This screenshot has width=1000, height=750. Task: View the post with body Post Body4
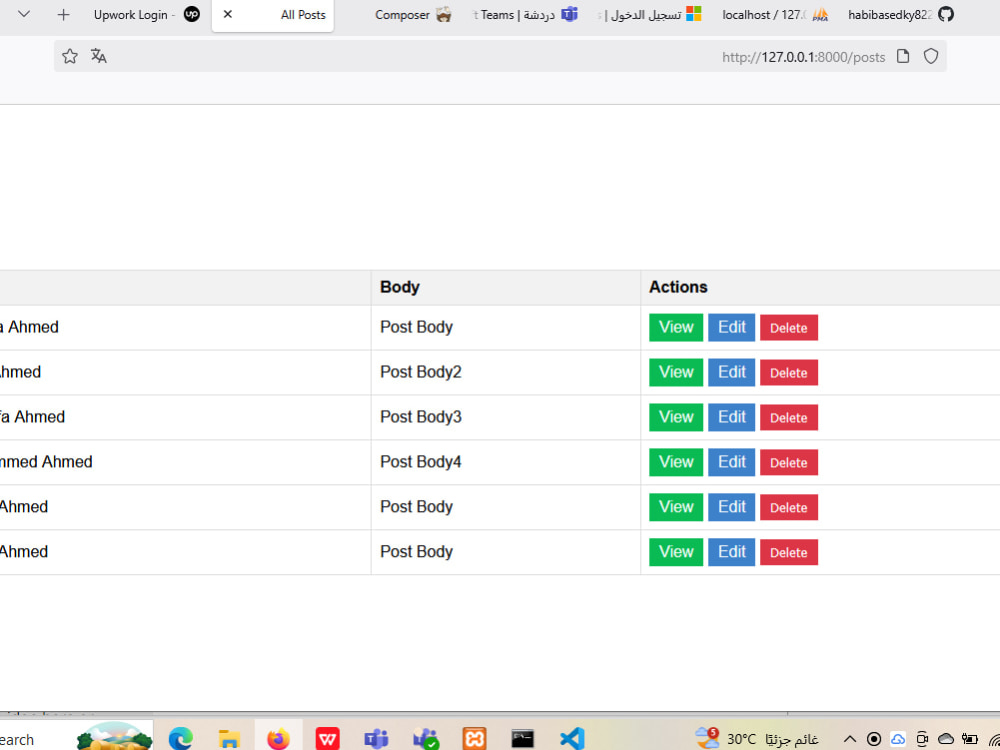pyautogui.click(x=676, y=462)
